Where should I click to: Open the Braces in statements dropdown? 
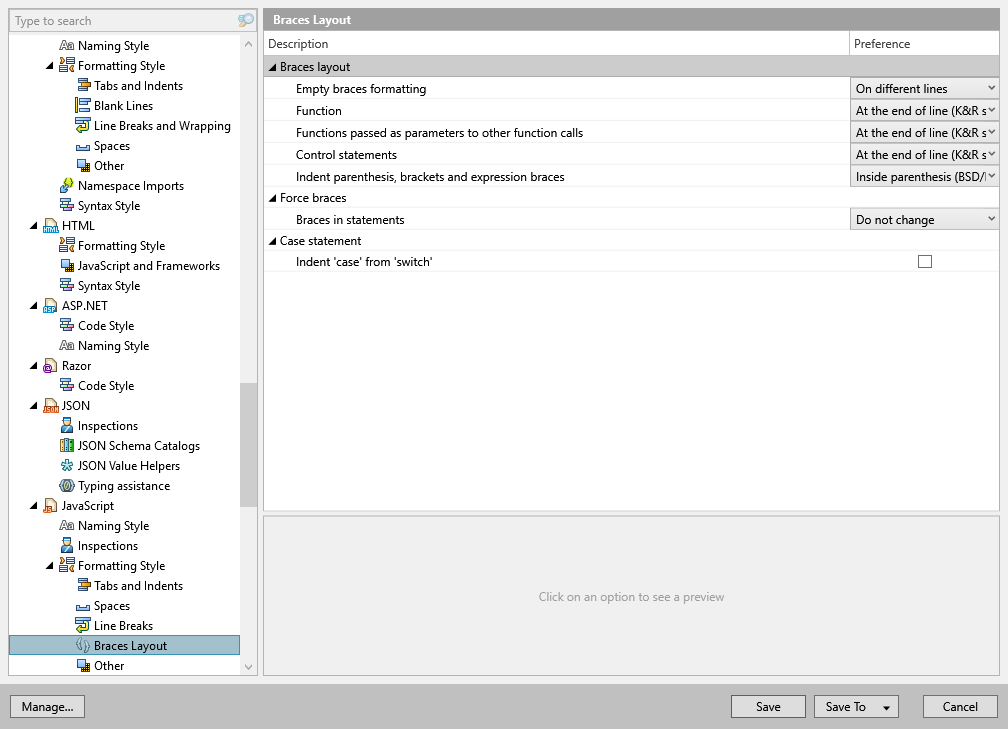924,220
